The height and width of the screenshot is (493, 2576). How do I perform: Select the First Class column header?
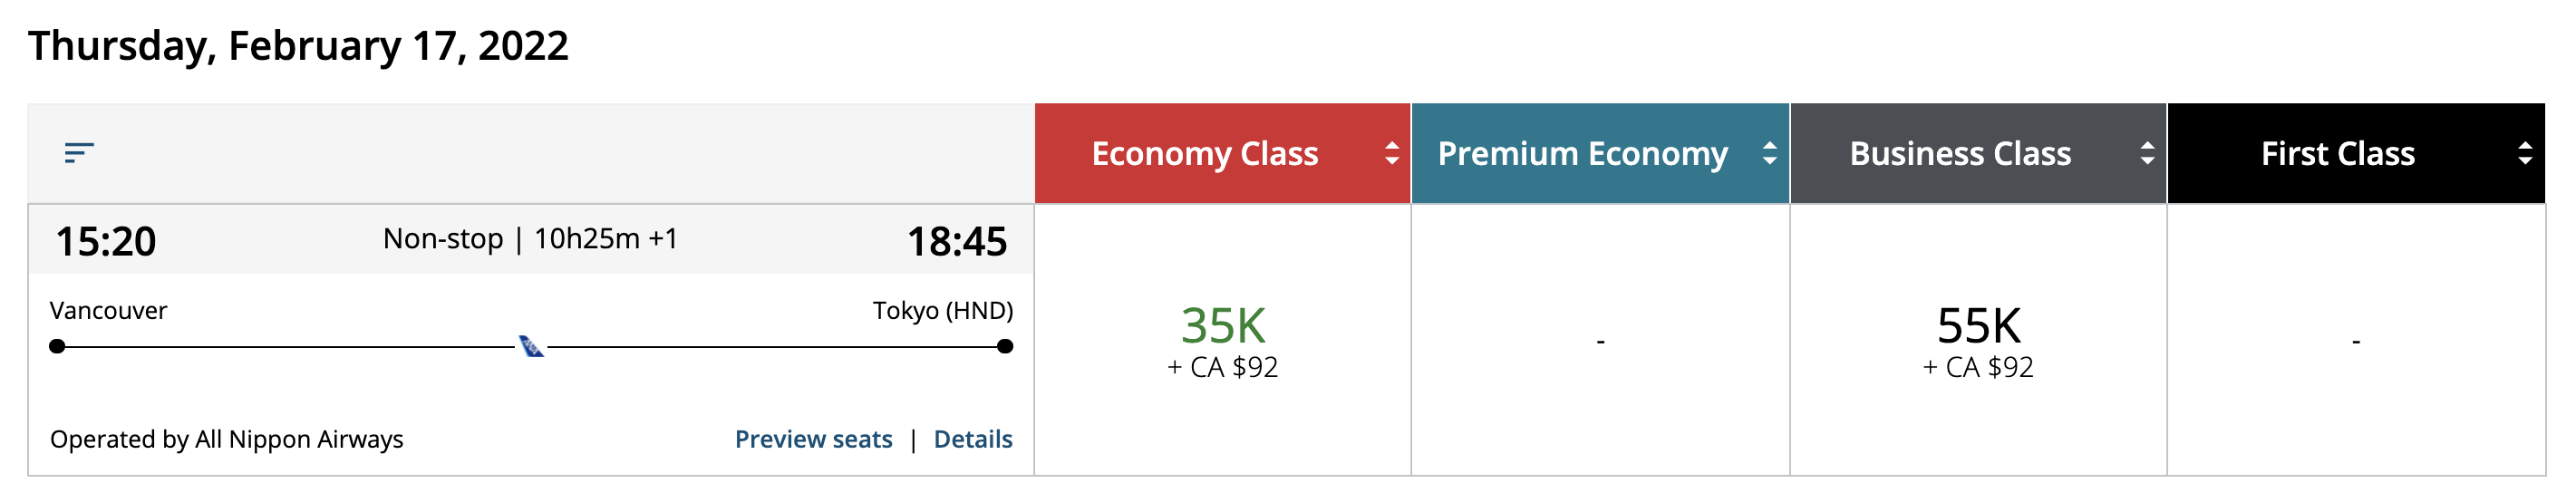click(x=2337, y=153)
